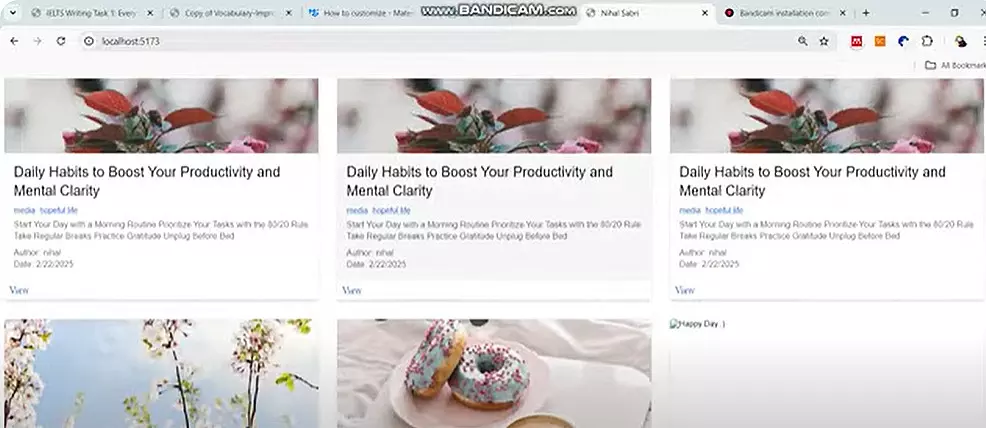Open the tab search dropdown arrow
The height and width of the screenshot is (428, 986).
(x=13, y=13)
